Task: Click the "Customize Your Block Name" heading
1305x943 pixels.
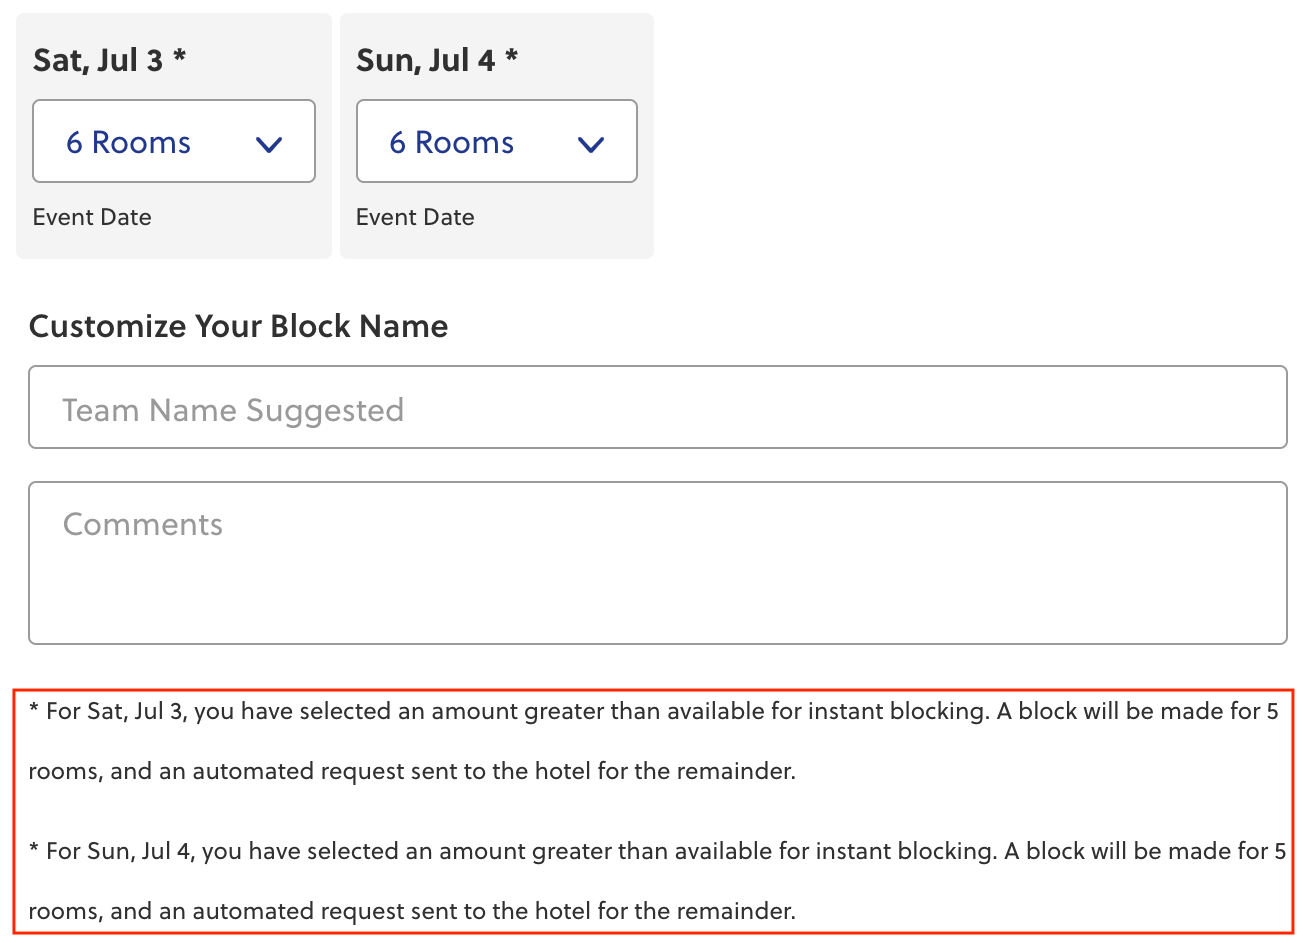Action: click(x=238, y=326)
